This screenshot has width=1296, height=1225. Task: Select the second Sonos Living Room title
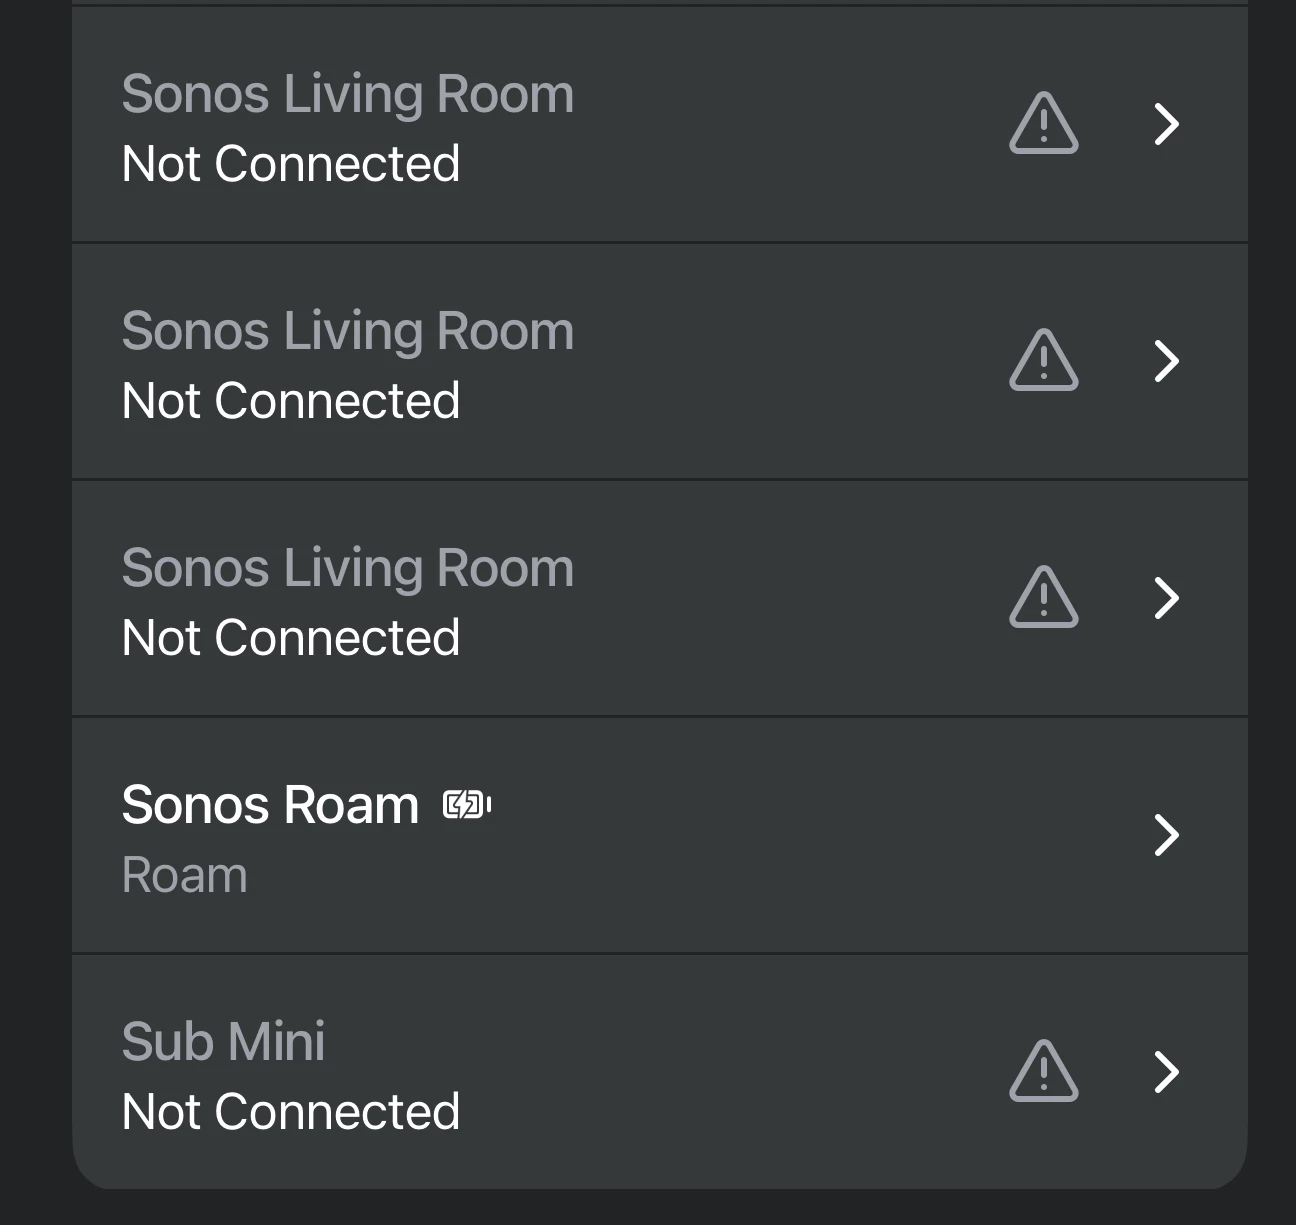(348, 333)
